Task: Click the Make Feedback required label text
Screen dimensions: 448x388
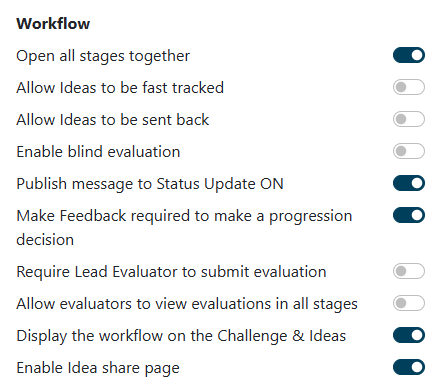Action: (184, 228)
